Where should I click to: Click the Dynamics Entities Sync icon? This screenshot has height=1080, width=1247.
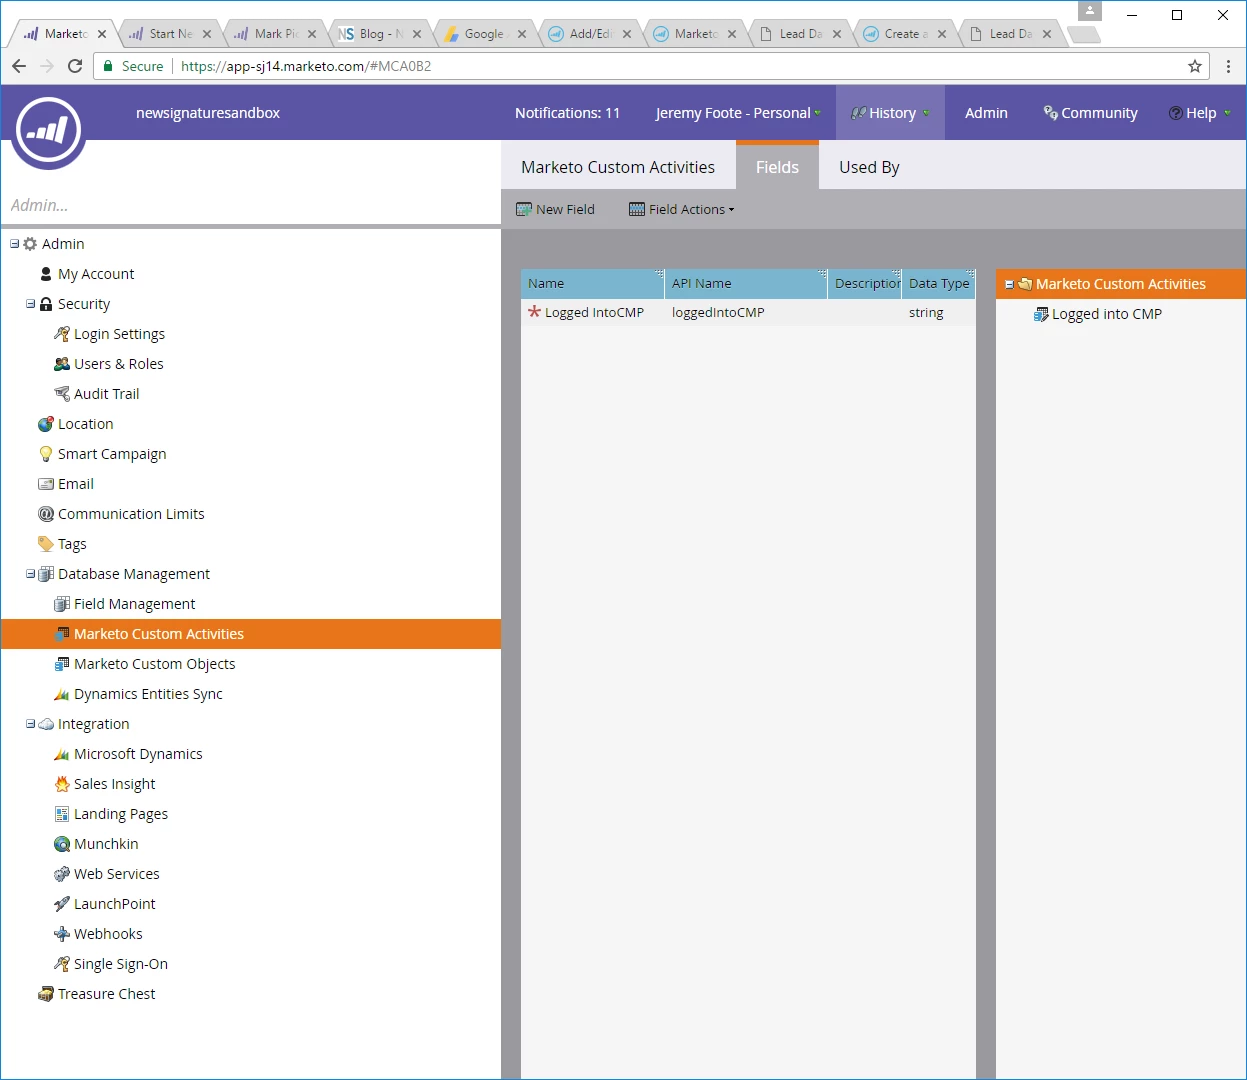(x=62, y=694)
